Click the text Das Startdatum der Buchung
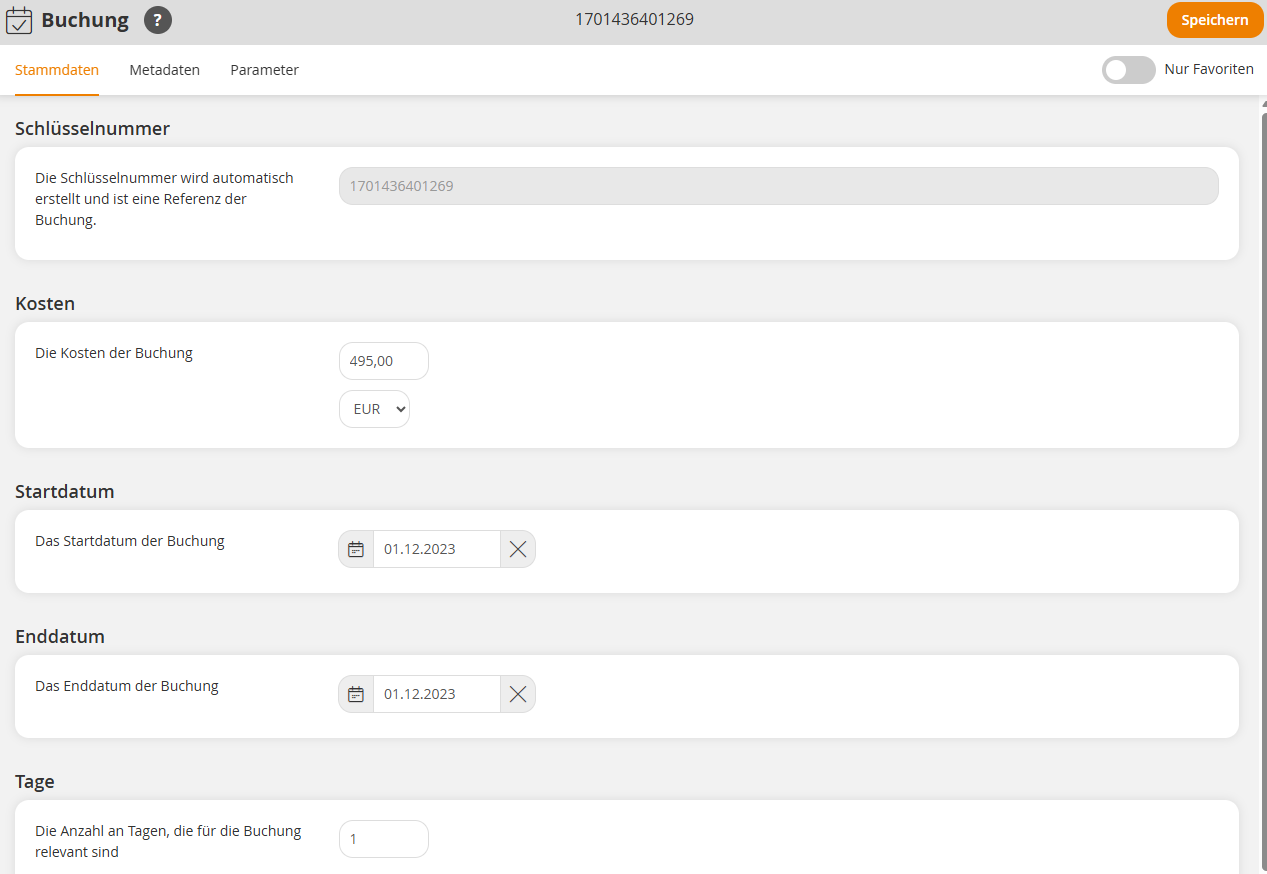Screen dimensions: 1267x874 pyautogui.click(x=130, y=541)
